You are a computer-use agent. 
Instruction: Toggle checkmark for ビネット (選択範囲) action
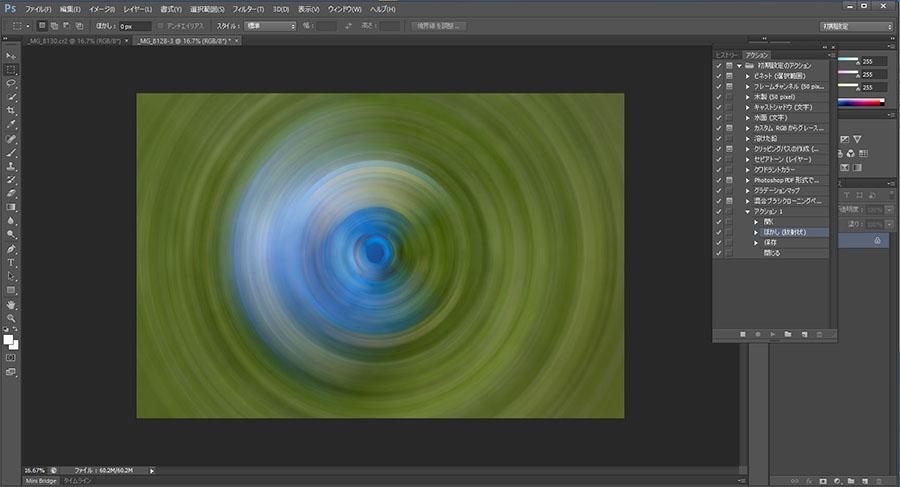pyautogui.click(x=719, y=76)
